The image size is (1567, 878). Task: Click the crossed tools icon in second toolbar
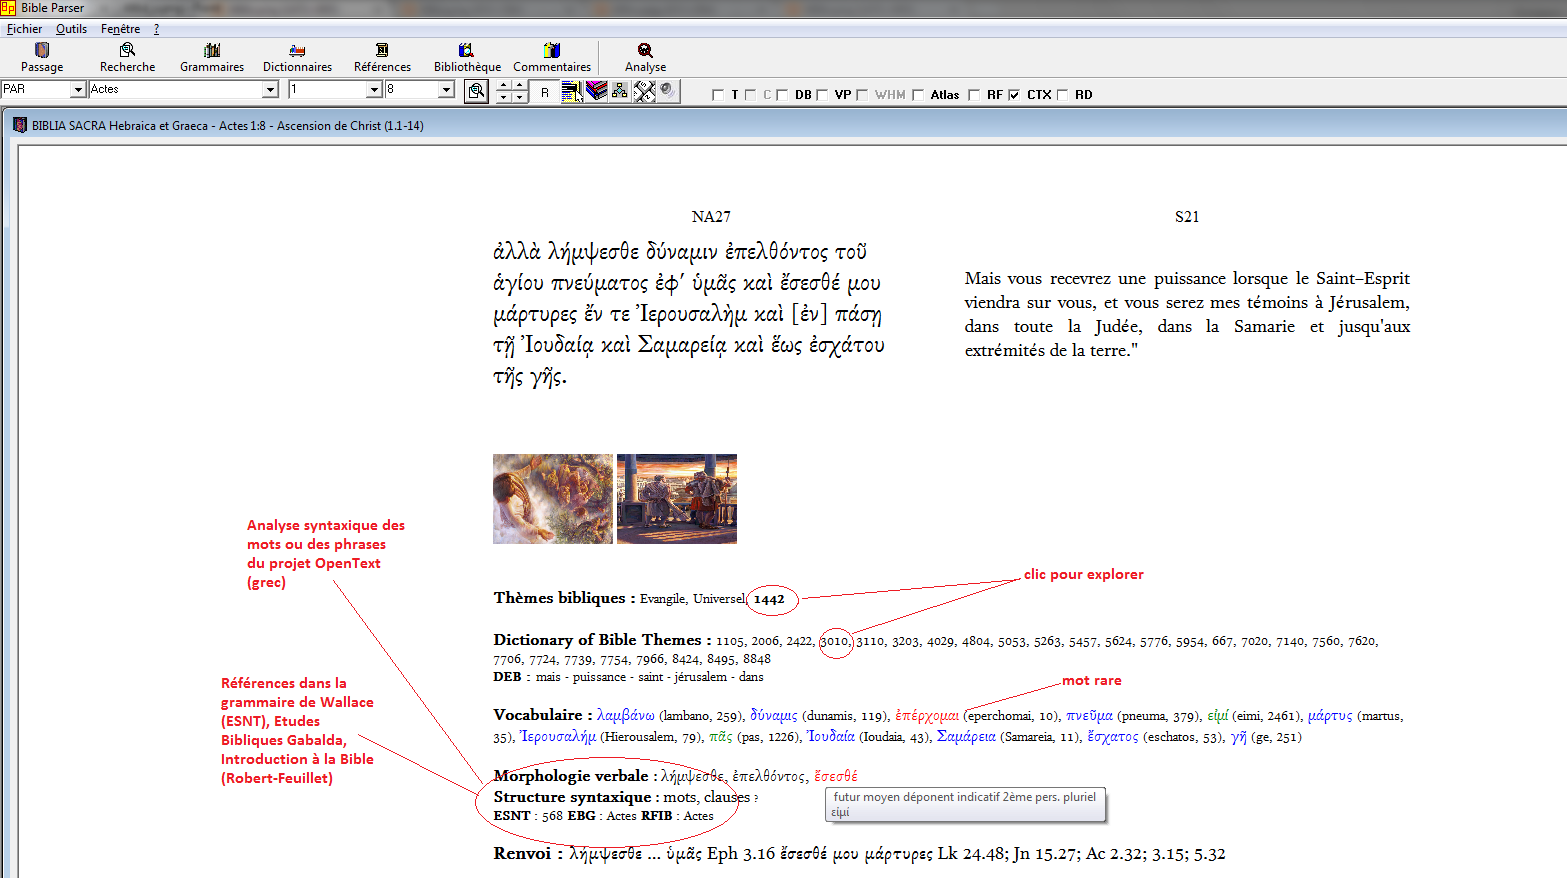644,91
